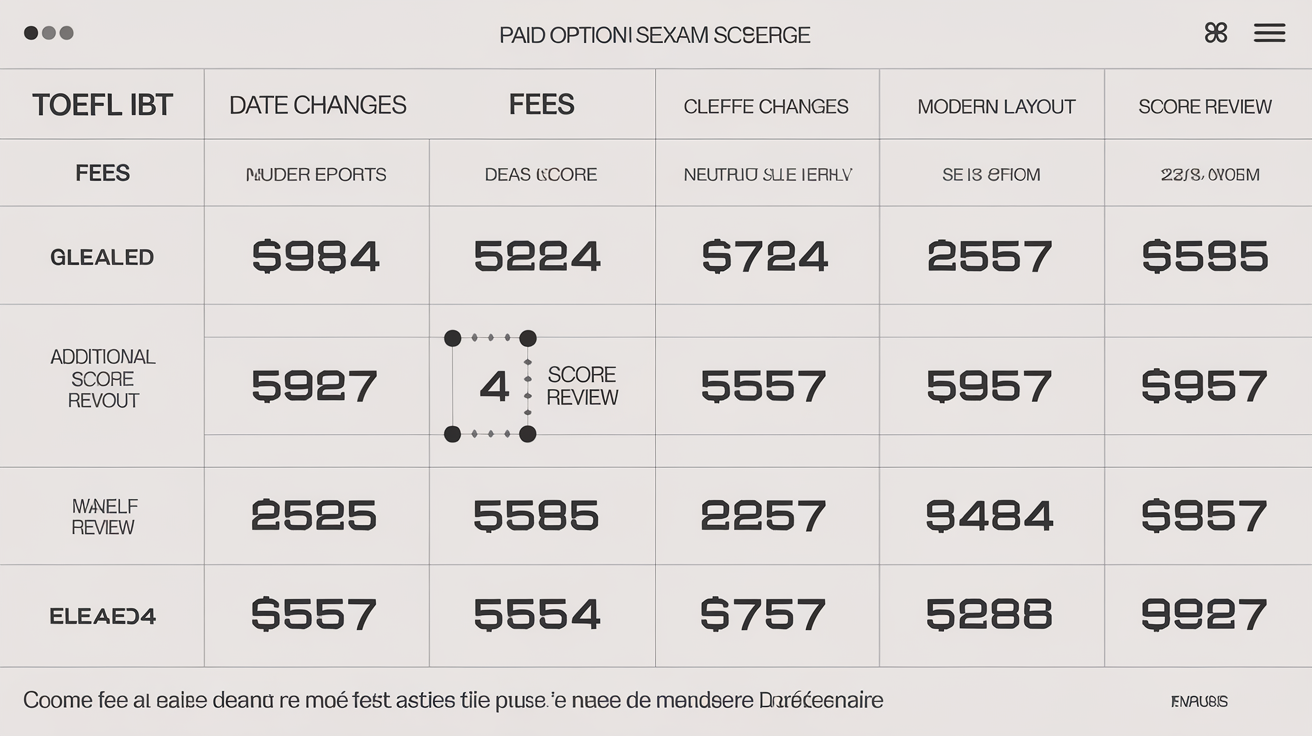Click the small link at footer right

(1199, 702)
